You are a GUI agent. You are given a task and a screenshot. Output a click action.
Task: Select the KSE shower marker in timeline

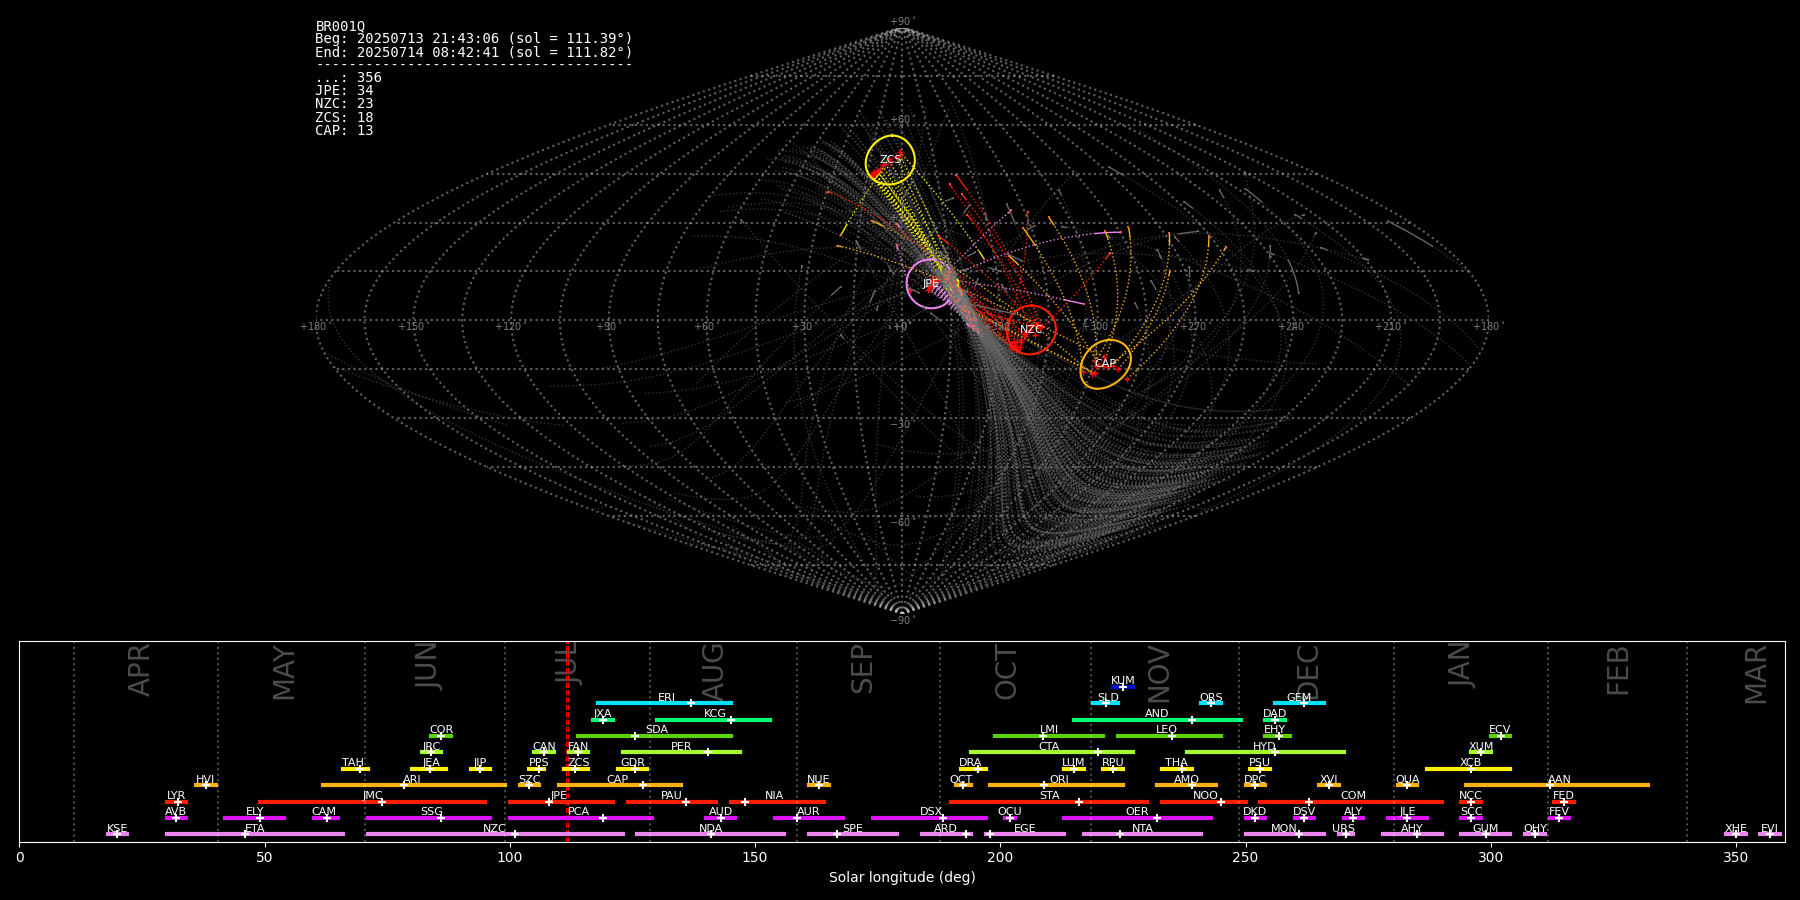(x=117, y=834)
